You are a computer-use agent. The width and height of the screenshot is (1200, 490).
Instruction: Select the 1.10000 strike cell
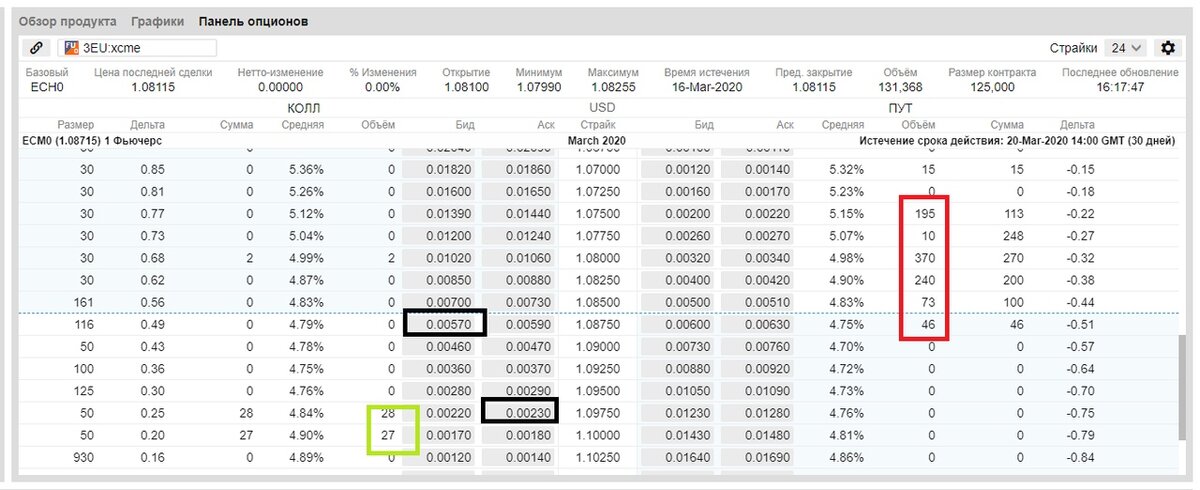pos(597,433)
